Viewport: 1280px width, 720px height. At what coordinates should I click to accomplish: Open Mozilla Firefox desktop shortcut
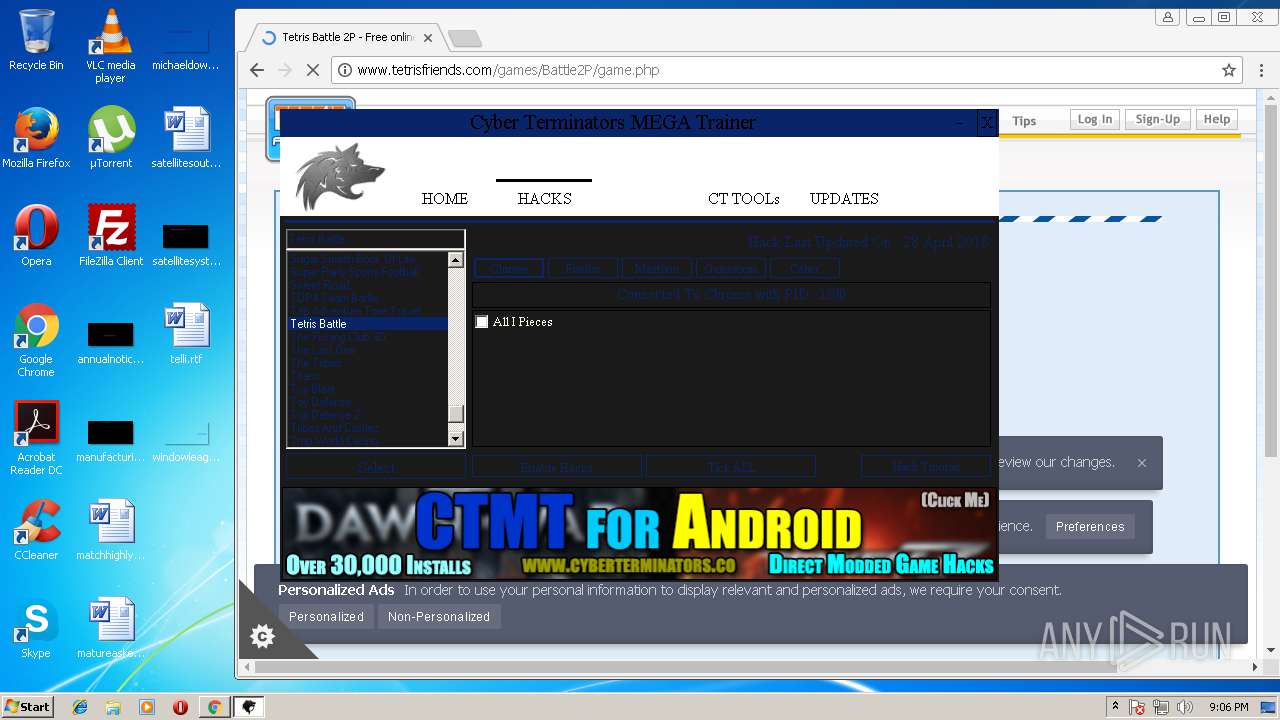tap(36, 138)
